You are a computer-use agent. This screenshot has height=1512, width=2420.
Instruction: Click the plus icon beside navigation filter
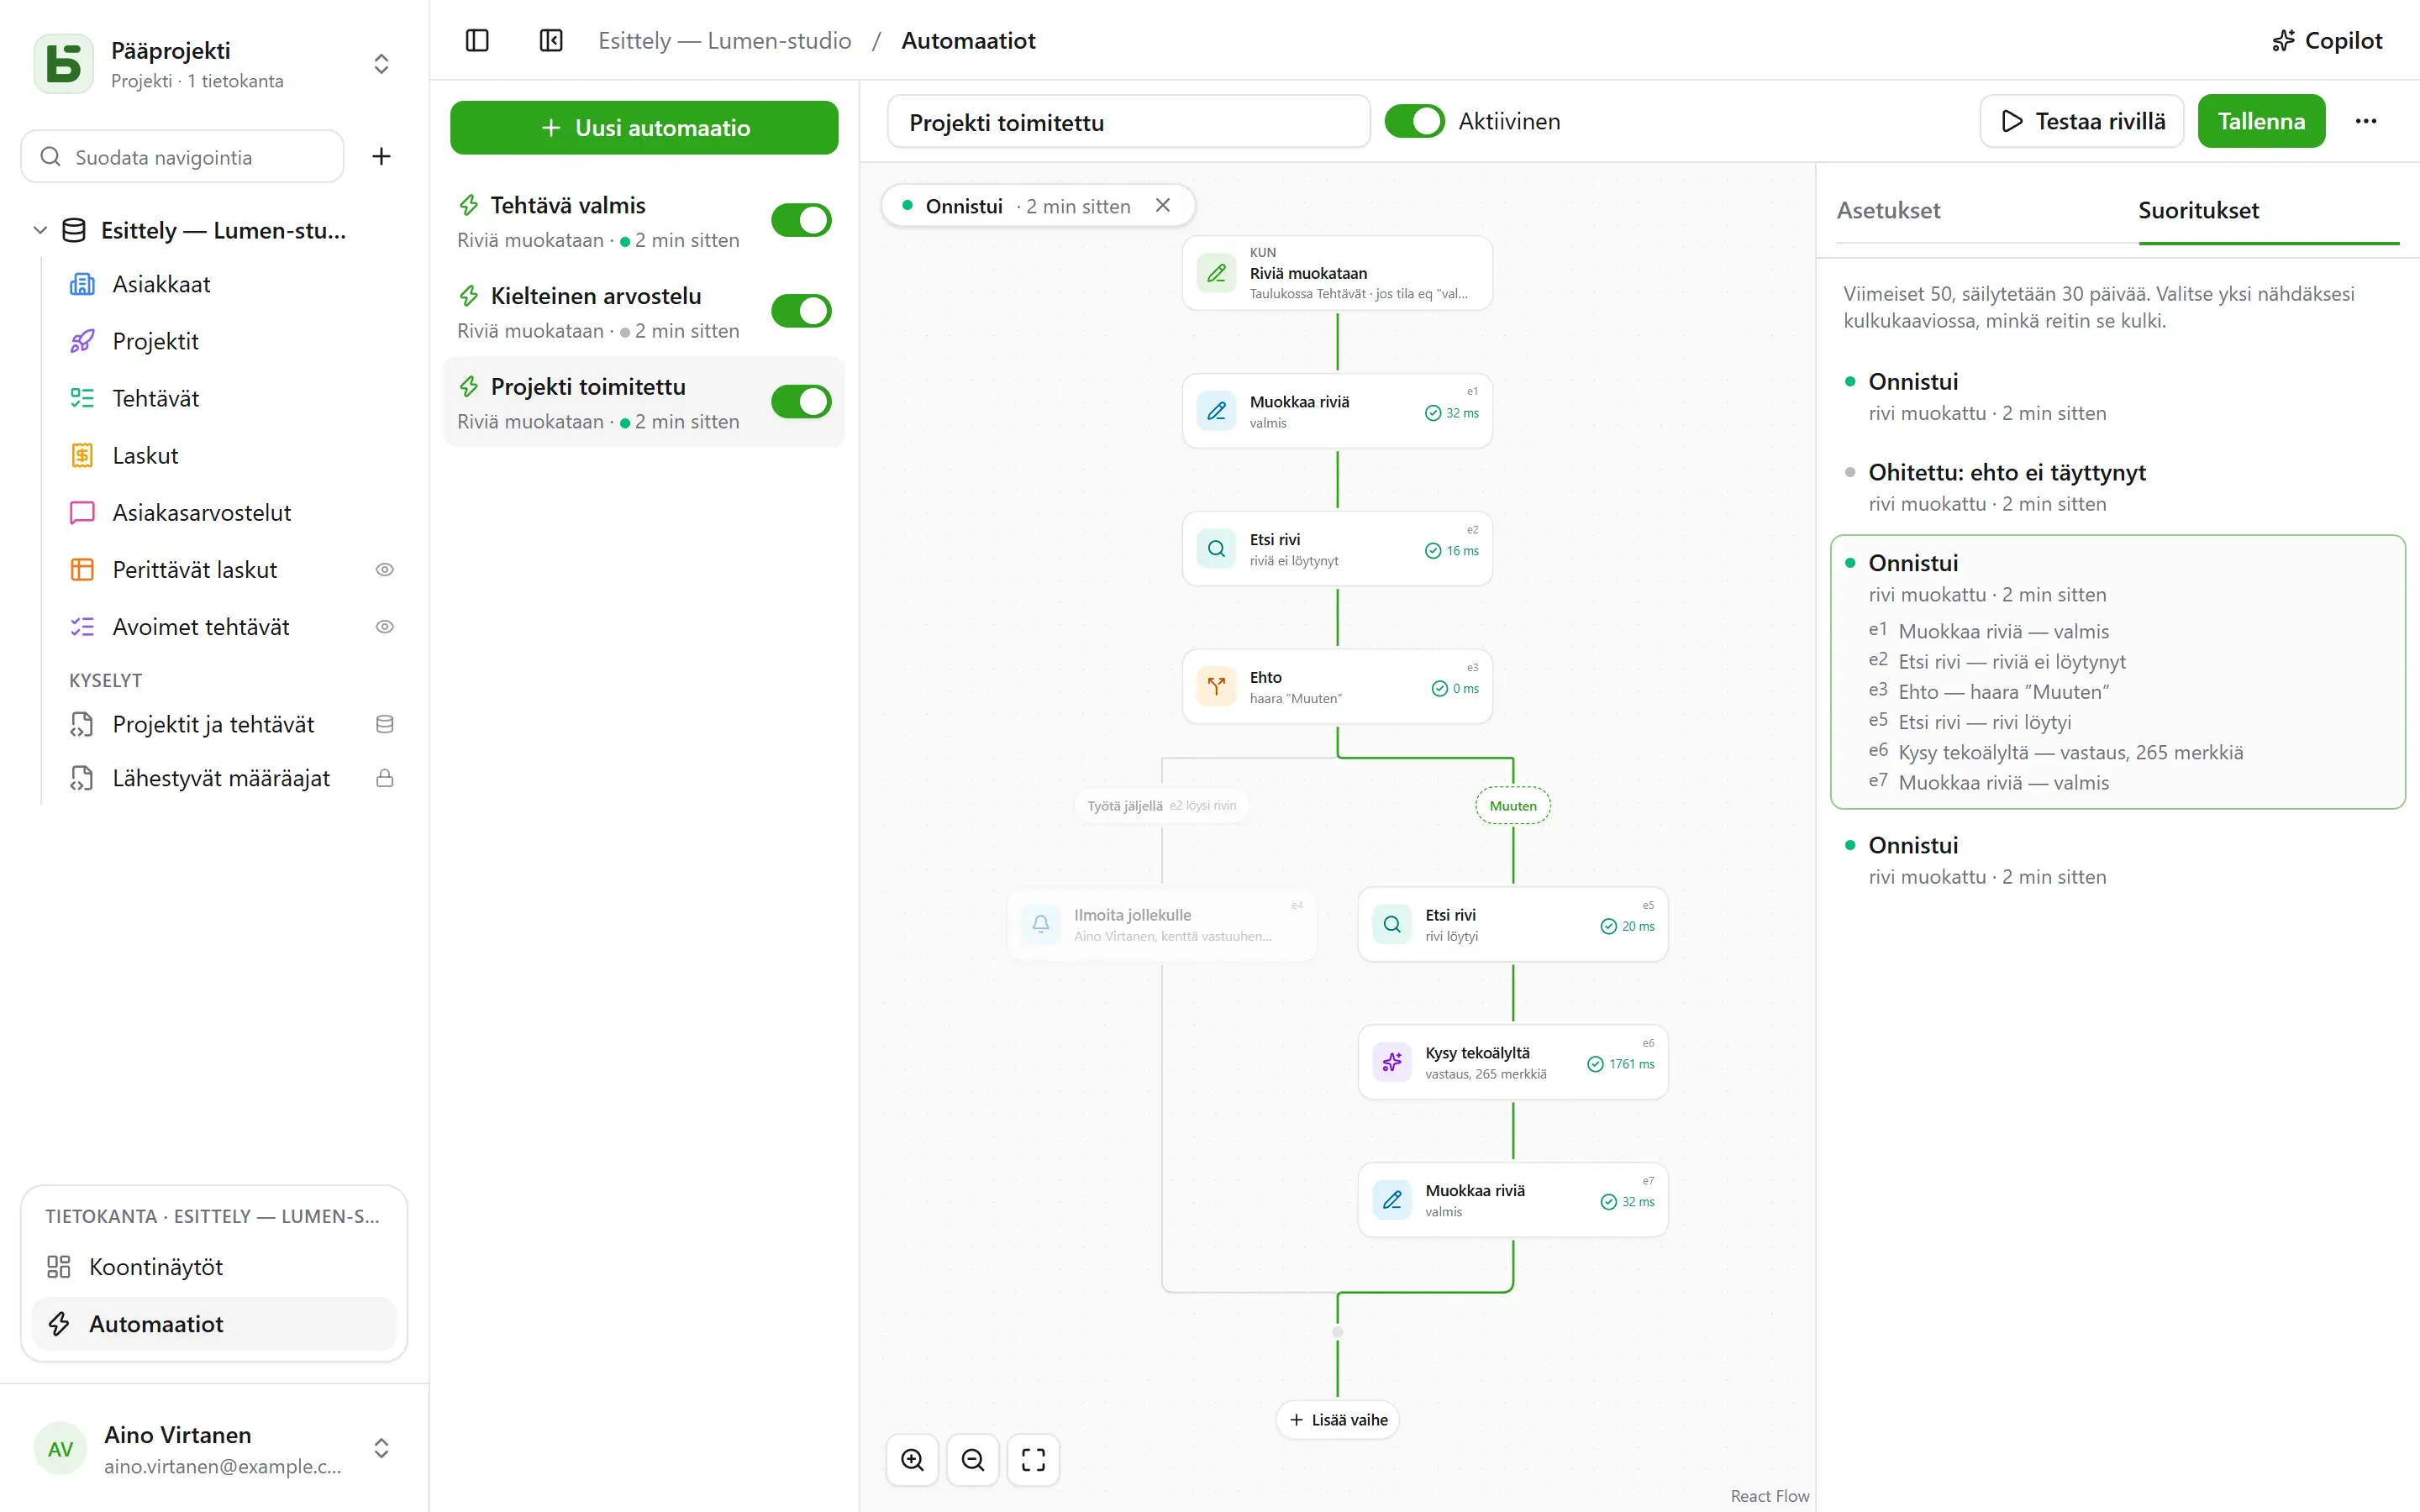381,156
